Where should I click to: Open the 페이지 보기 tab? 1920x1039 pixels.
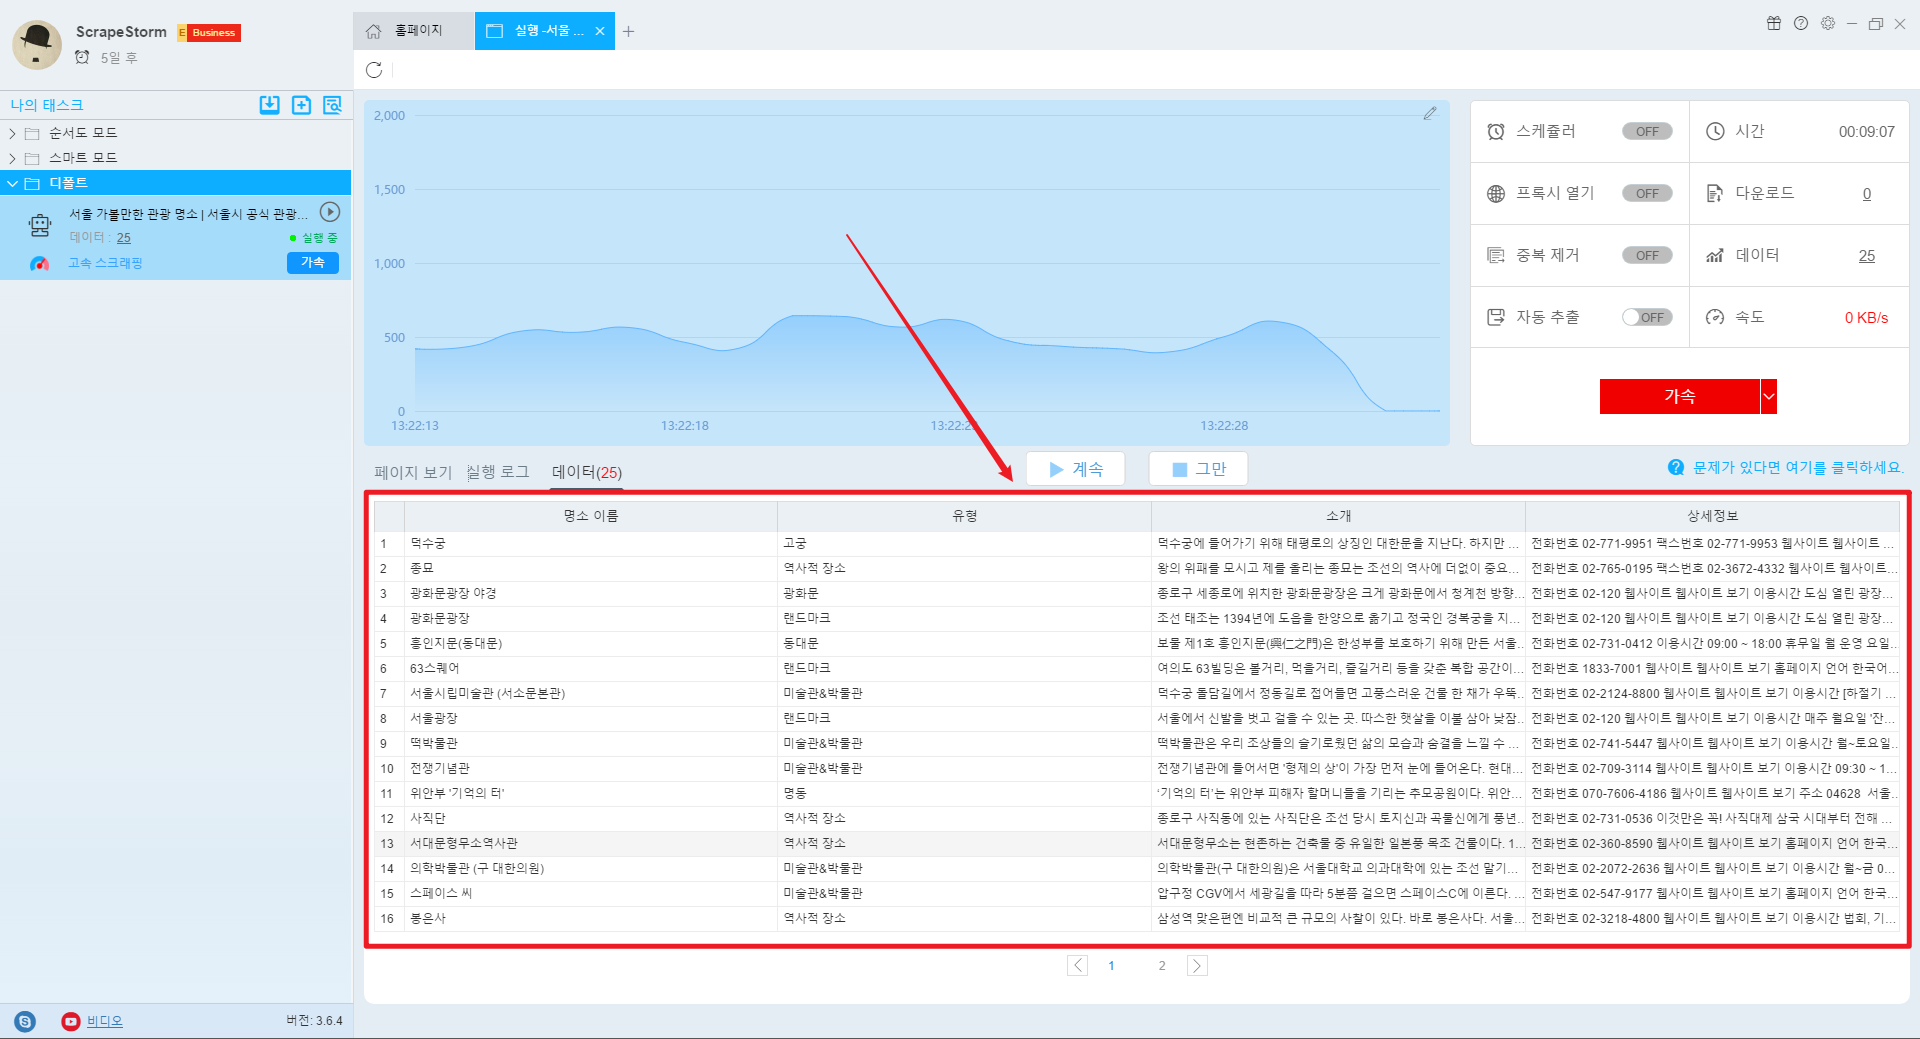pos(413,472)
